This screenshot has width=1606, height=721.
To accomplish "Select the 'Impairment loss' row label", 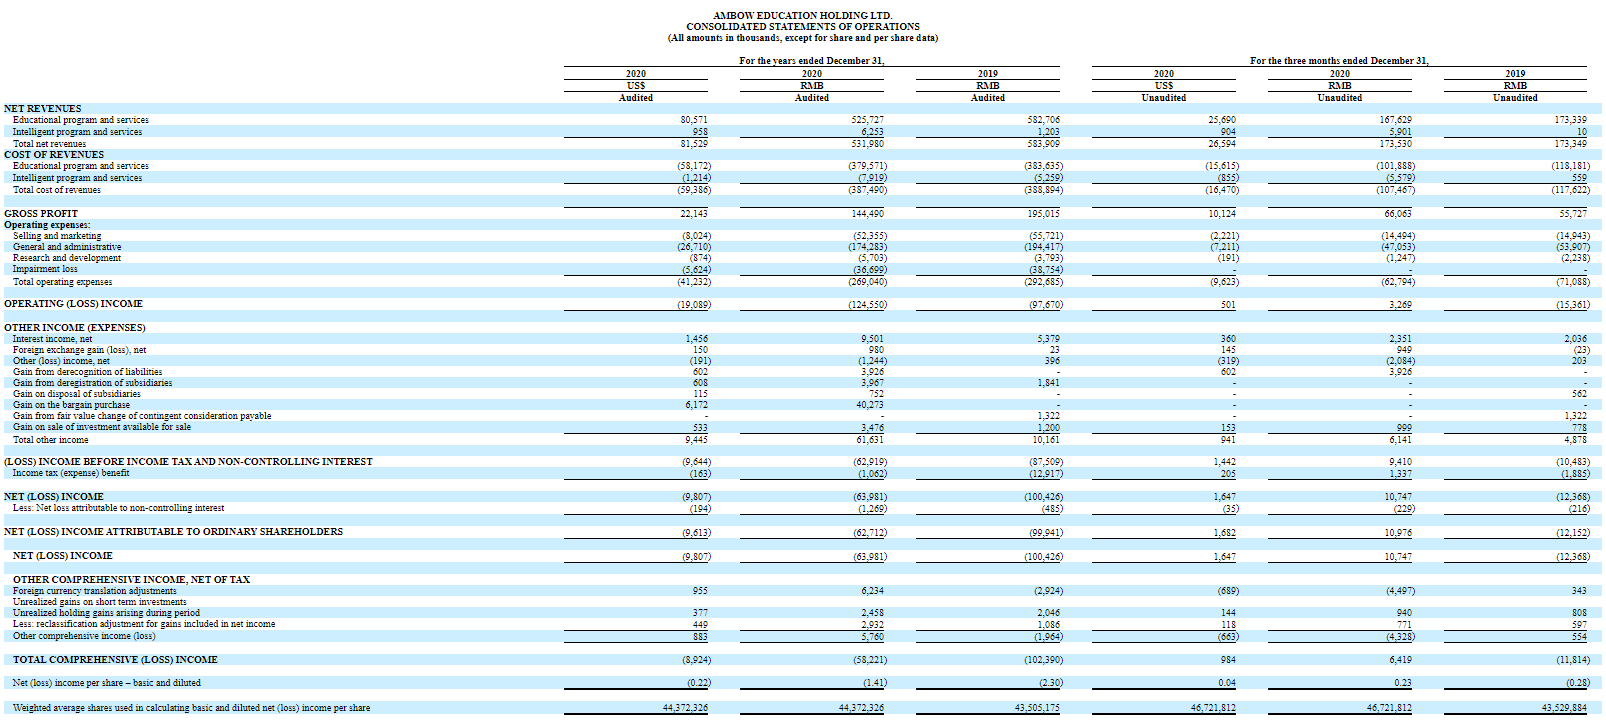I will point(45,269).
